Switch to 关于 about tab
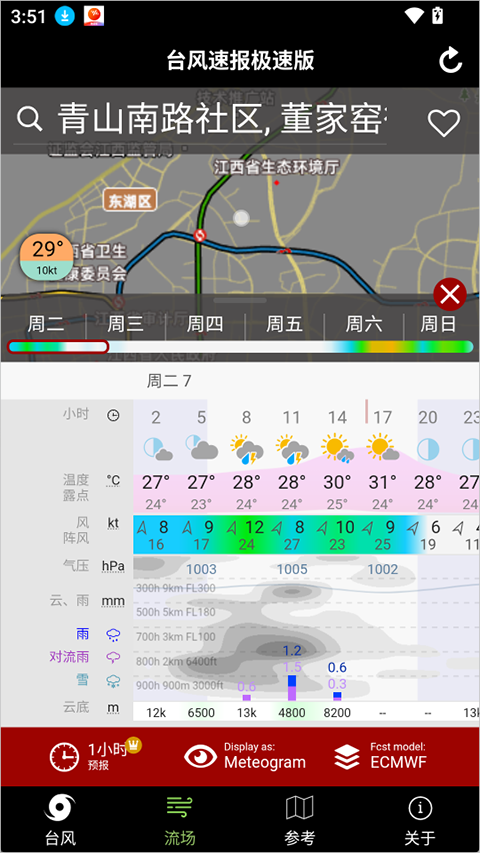480x853 pixels. coord(420,819)
